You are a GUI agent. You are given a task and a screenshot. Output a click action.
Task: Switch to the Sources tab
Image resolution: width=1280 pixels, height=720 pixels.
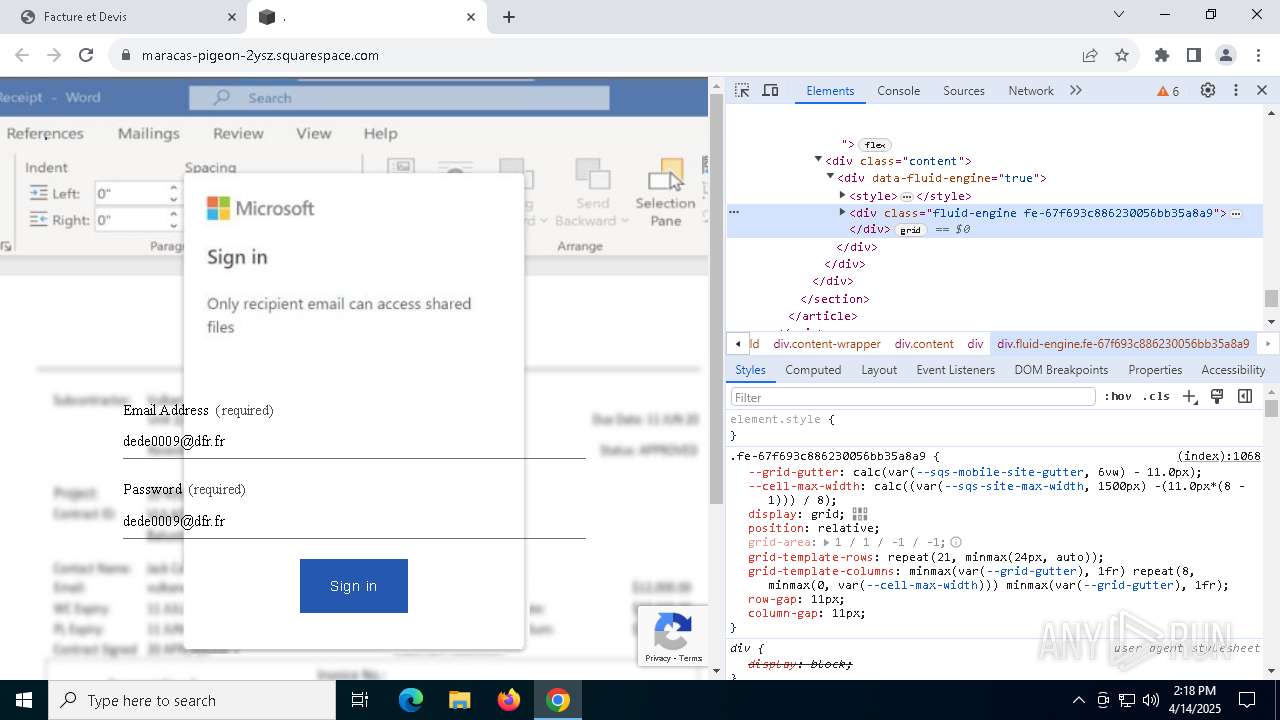click(964, 90)
